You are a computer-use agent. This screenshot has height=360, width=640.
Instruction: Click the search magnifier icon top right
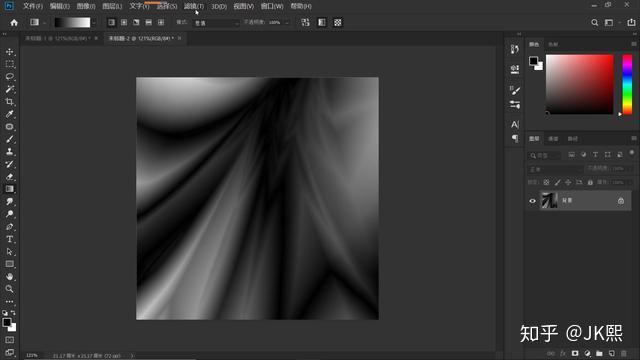tap(594, 23)
